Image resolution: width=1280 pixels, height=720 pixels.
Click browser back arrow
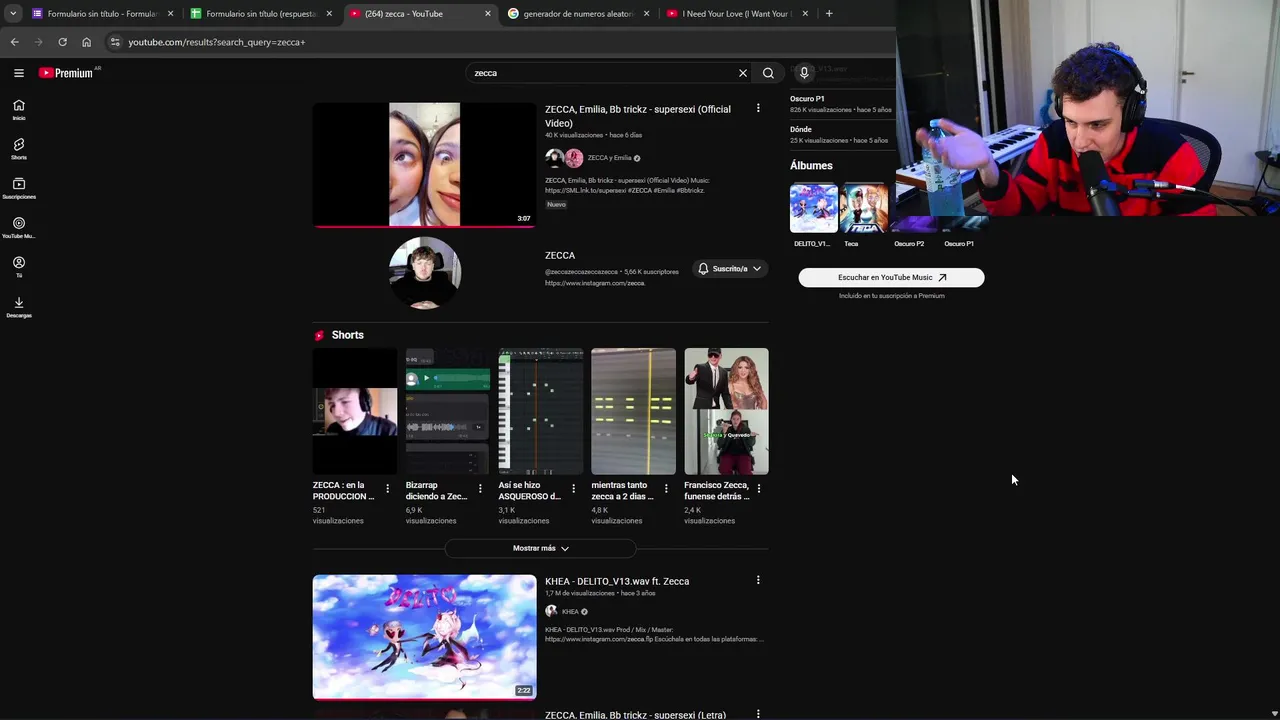14,42
